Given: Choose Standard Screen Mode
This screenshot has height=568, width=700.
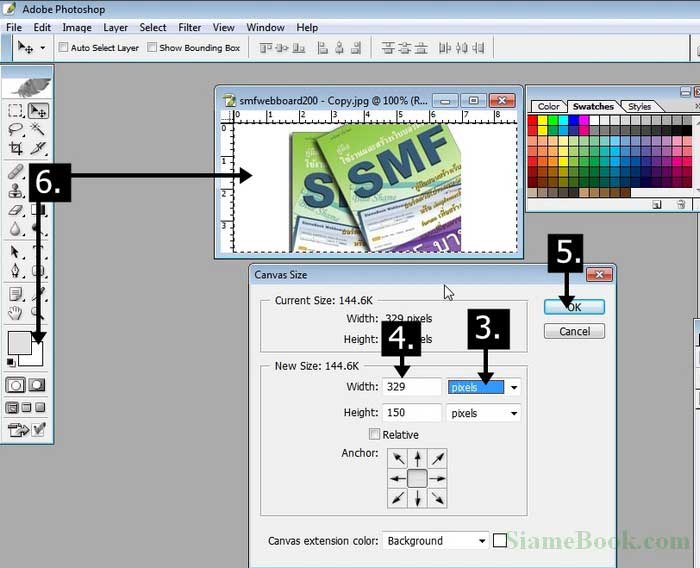Looking at the screenshot, I should click(x=12, y=407).
